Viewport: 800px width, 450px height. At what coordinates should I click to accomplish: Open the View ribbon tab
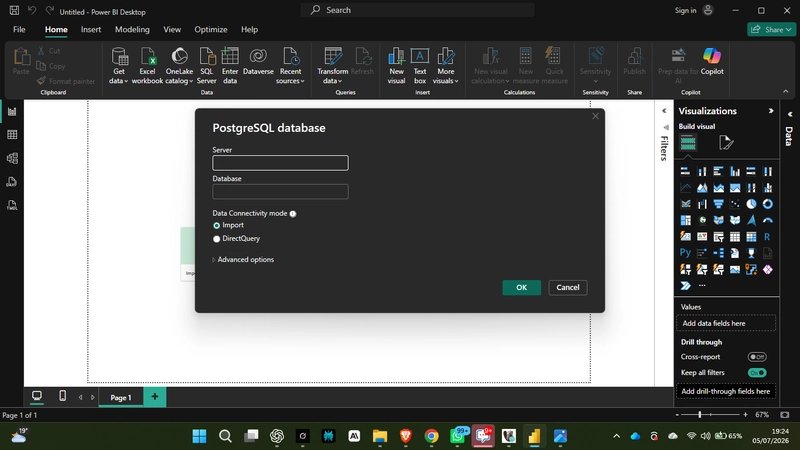(172, 30)
